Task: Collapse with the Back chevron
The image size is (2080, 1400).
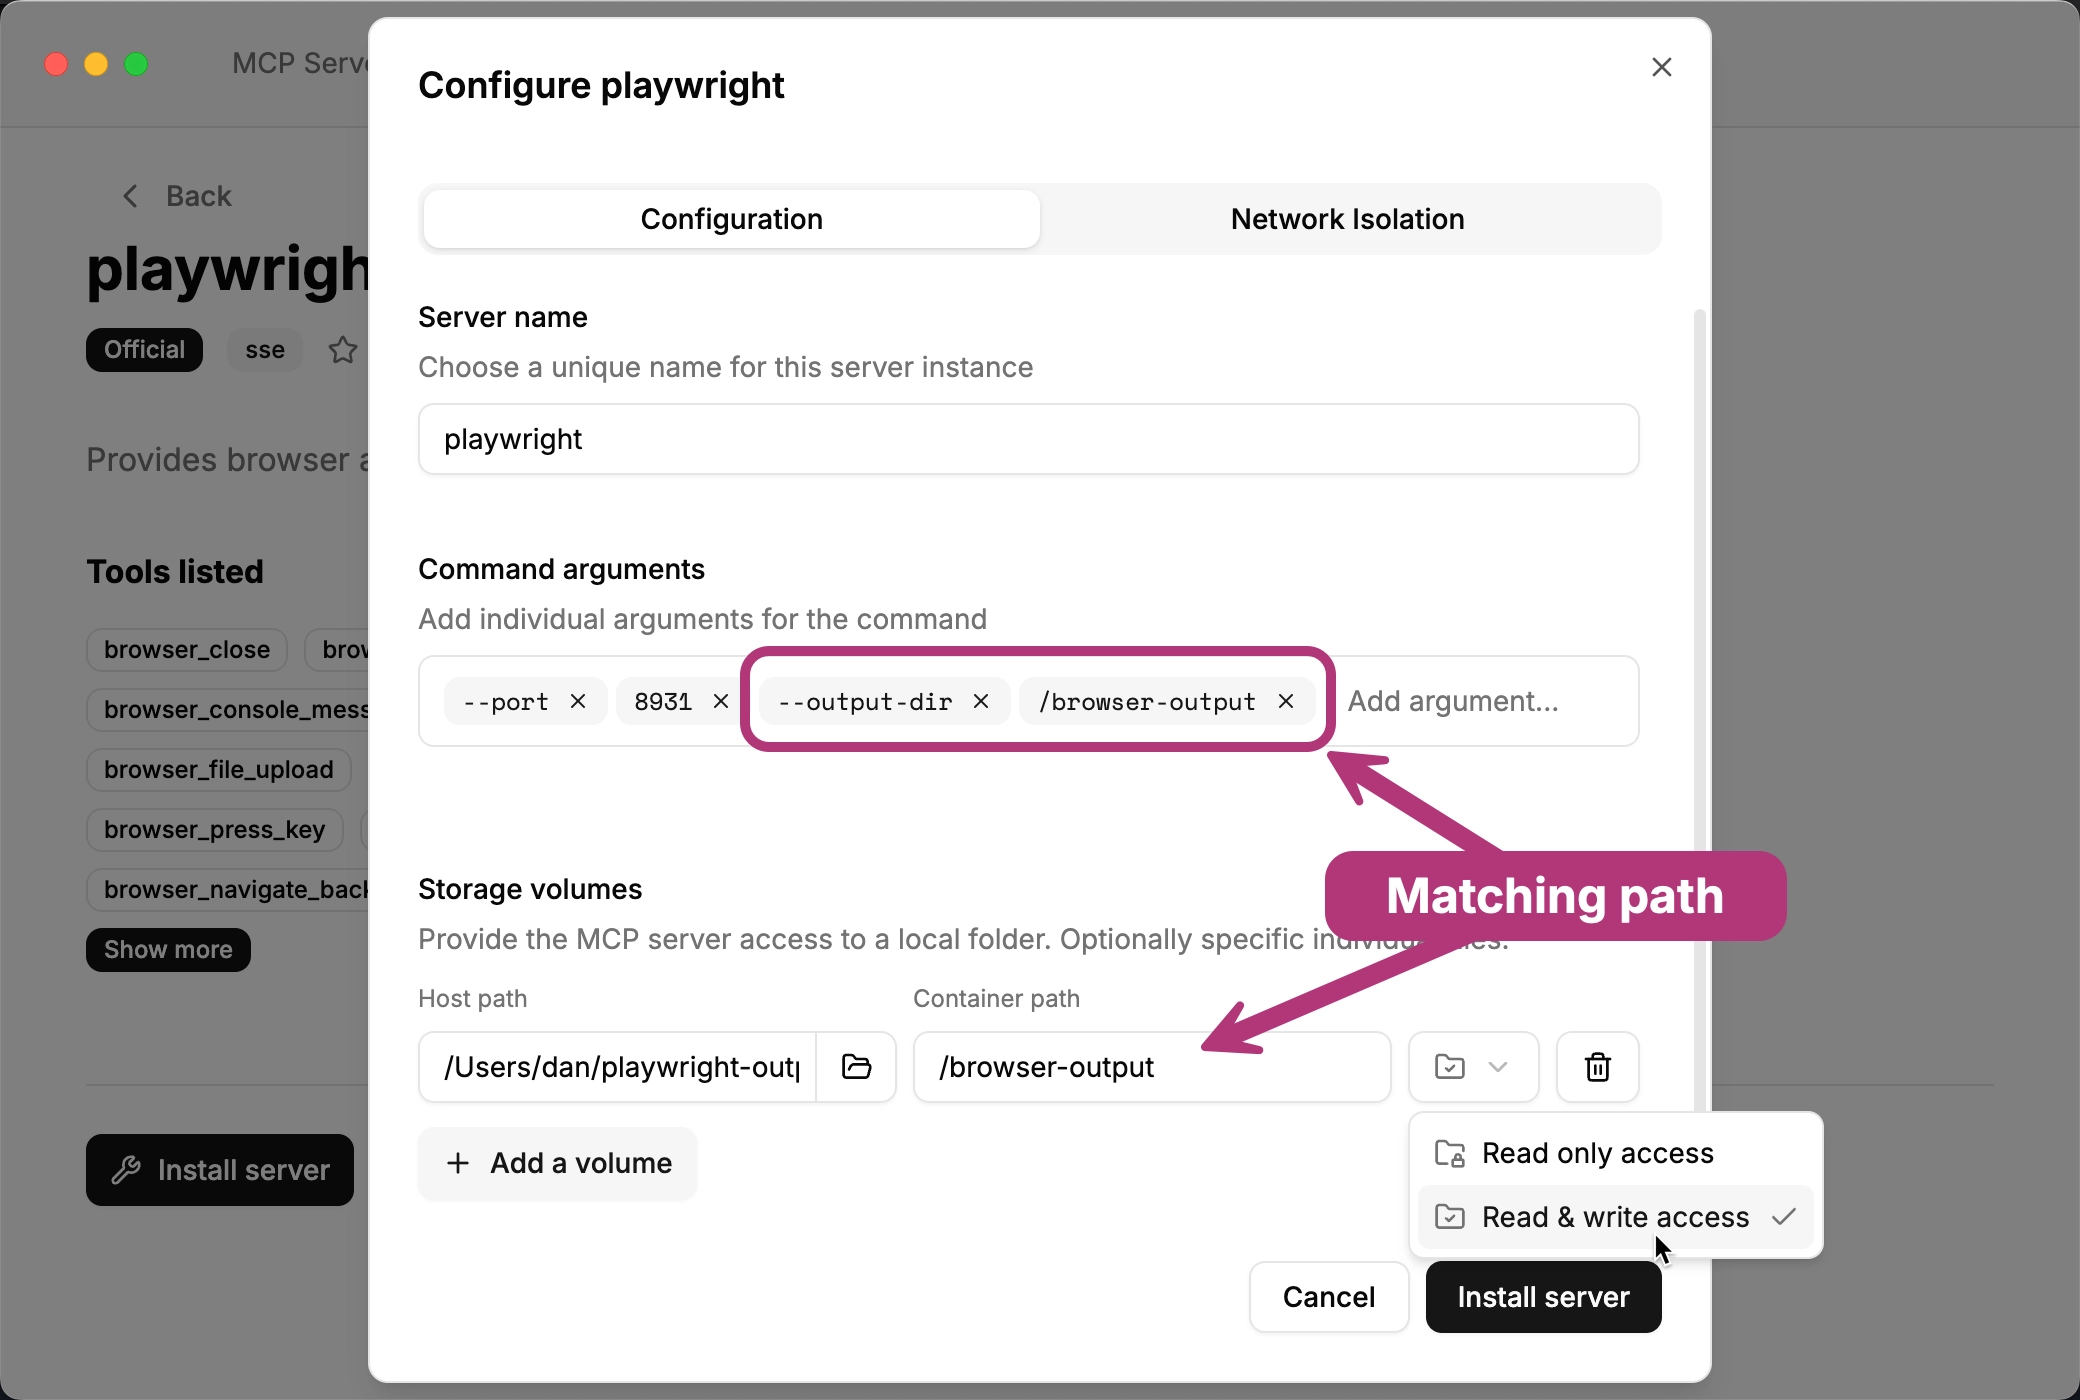Action: pos(130,196)
